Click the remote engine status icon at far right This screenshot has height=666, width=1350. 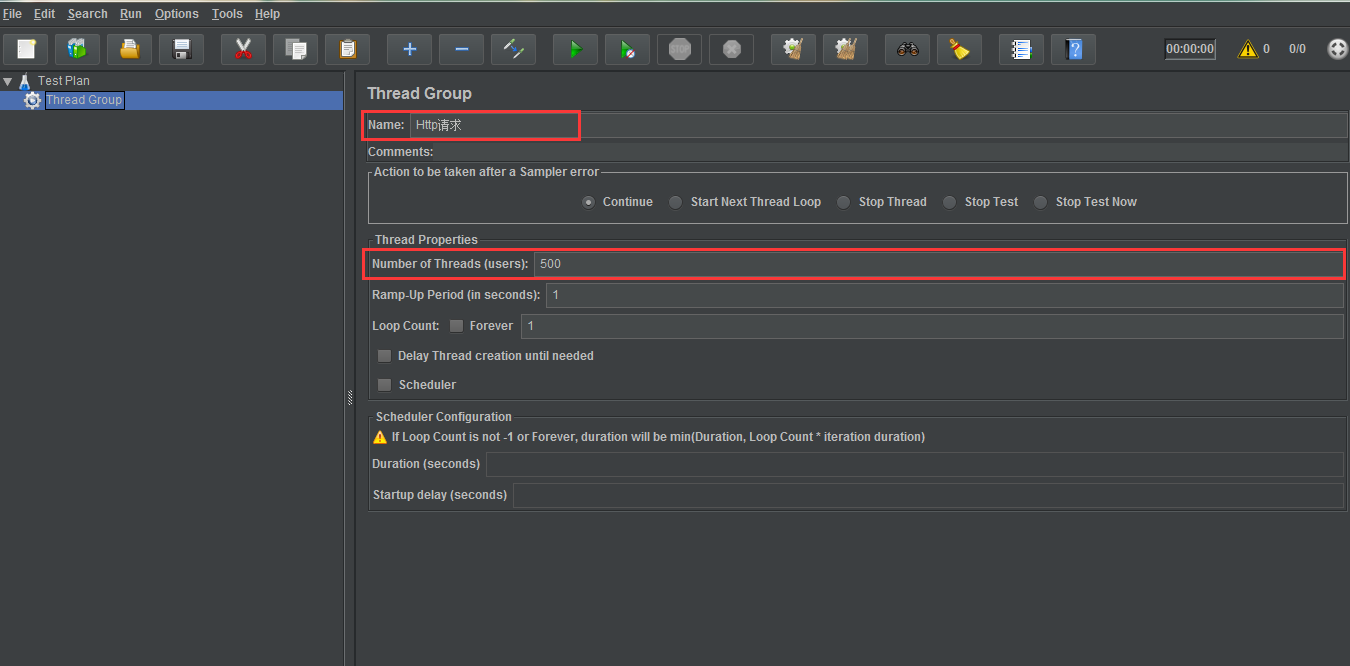(1337, 49)
